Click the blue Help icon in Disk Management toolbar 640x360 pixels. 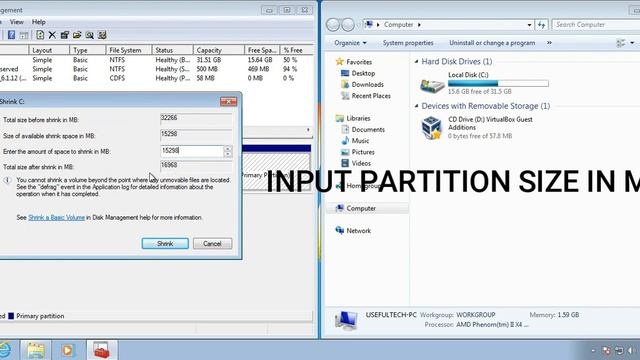click(x=11, y=35)
